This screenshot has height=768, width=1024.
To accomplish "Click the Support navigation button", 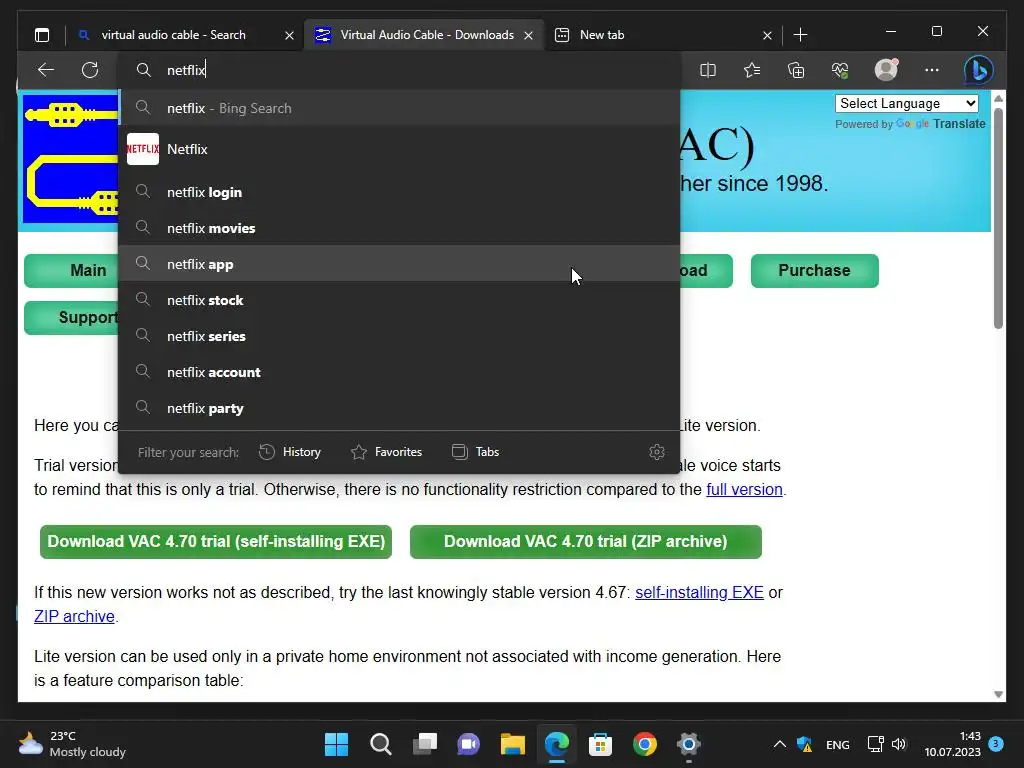I will (x=72, y=317).
